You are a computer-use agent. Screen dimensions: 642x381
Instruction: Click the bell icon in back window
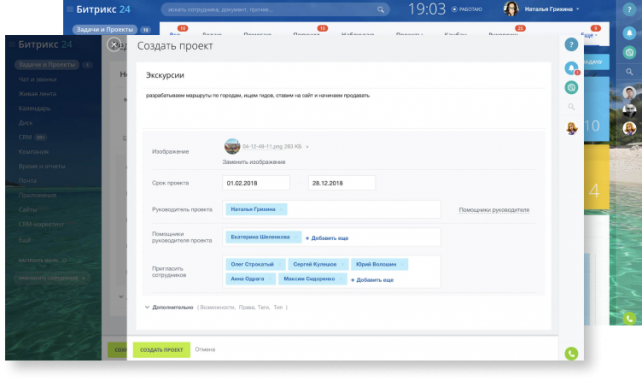(x=629, y=33)
